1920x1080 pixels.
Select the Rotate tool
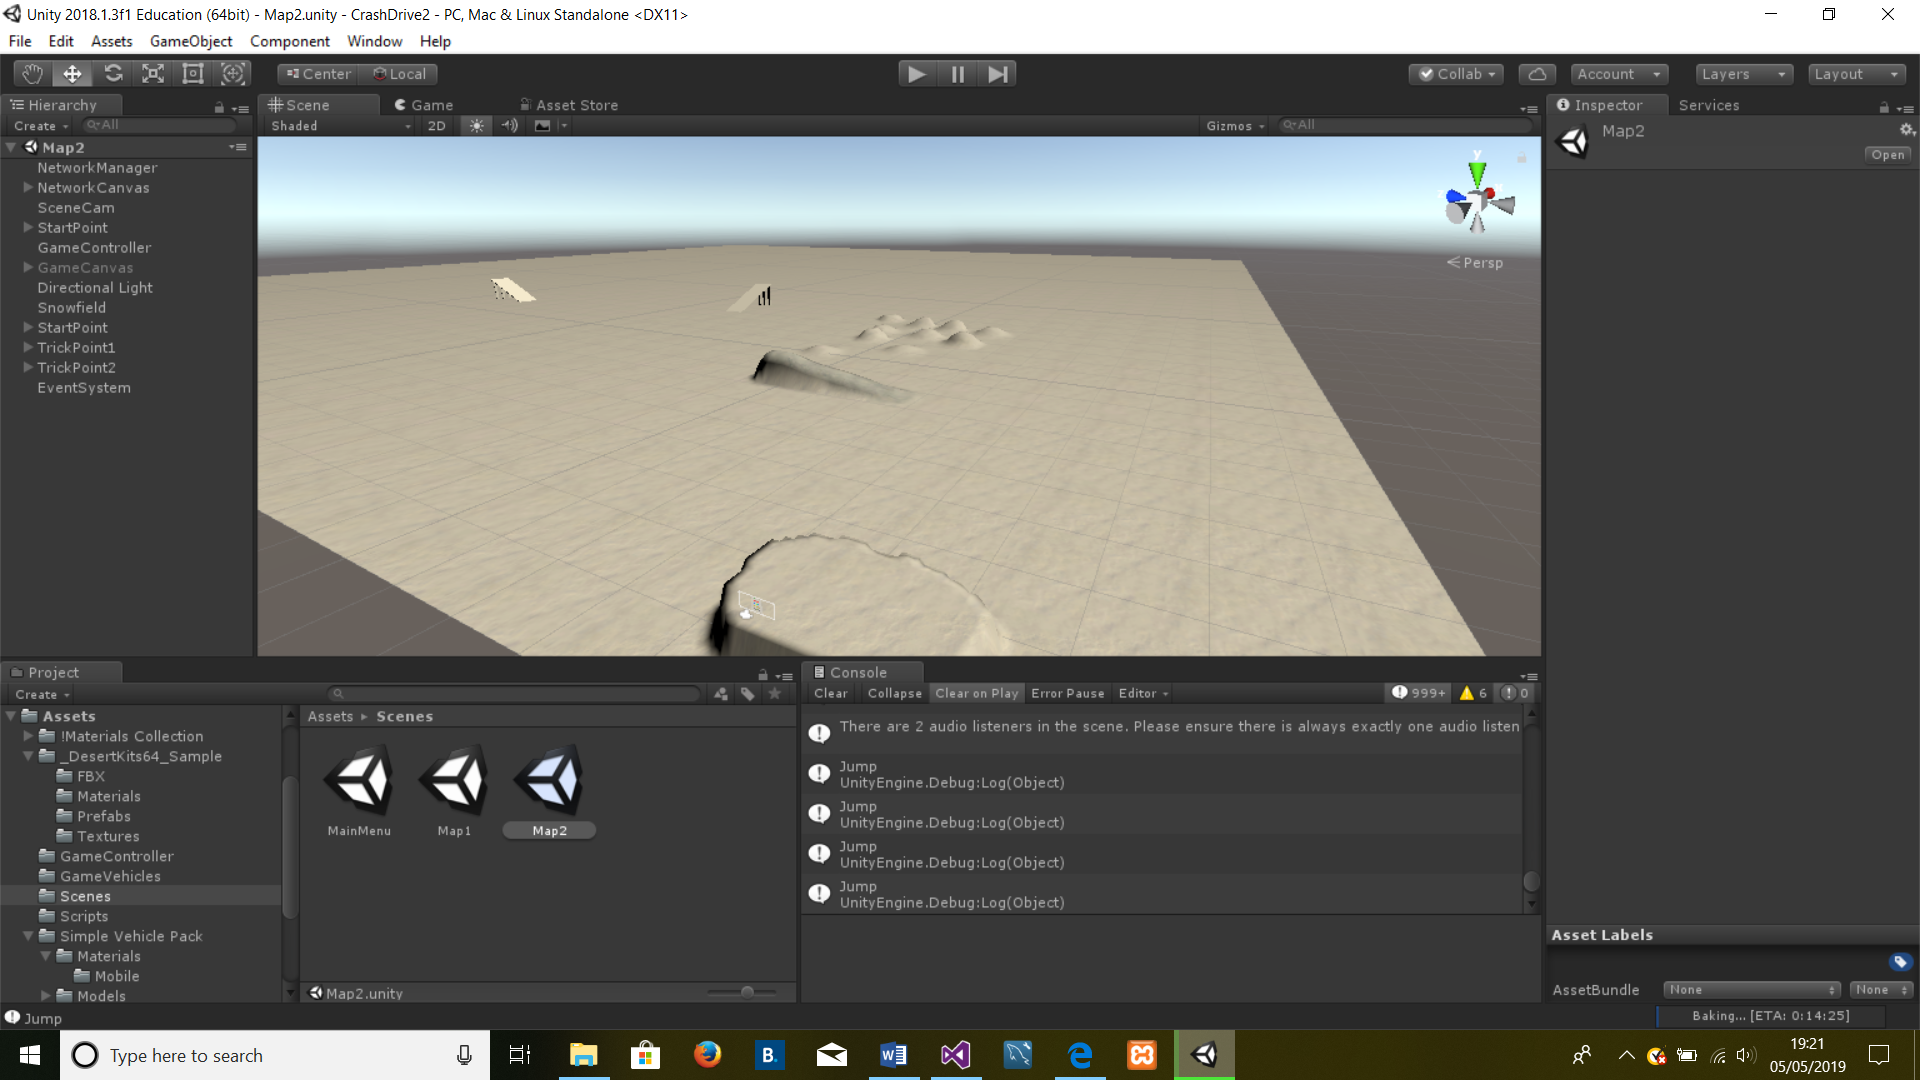(x=113, y=73)
